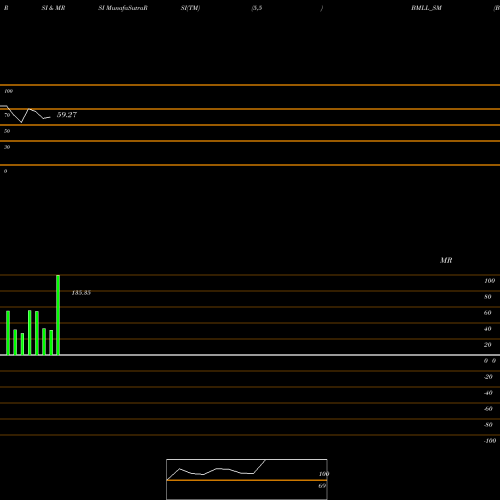Click the first green MR bar

[8, 333]
